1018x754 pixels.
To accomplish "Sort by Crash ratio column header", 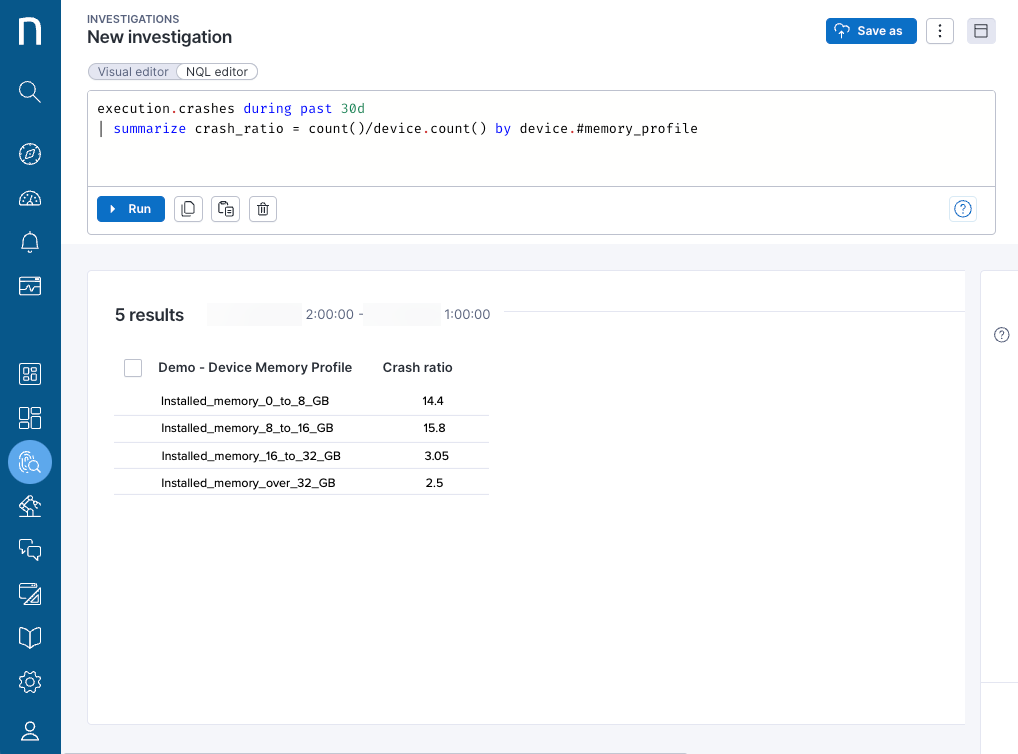I will pyautogui.click(x=417, y=368).
